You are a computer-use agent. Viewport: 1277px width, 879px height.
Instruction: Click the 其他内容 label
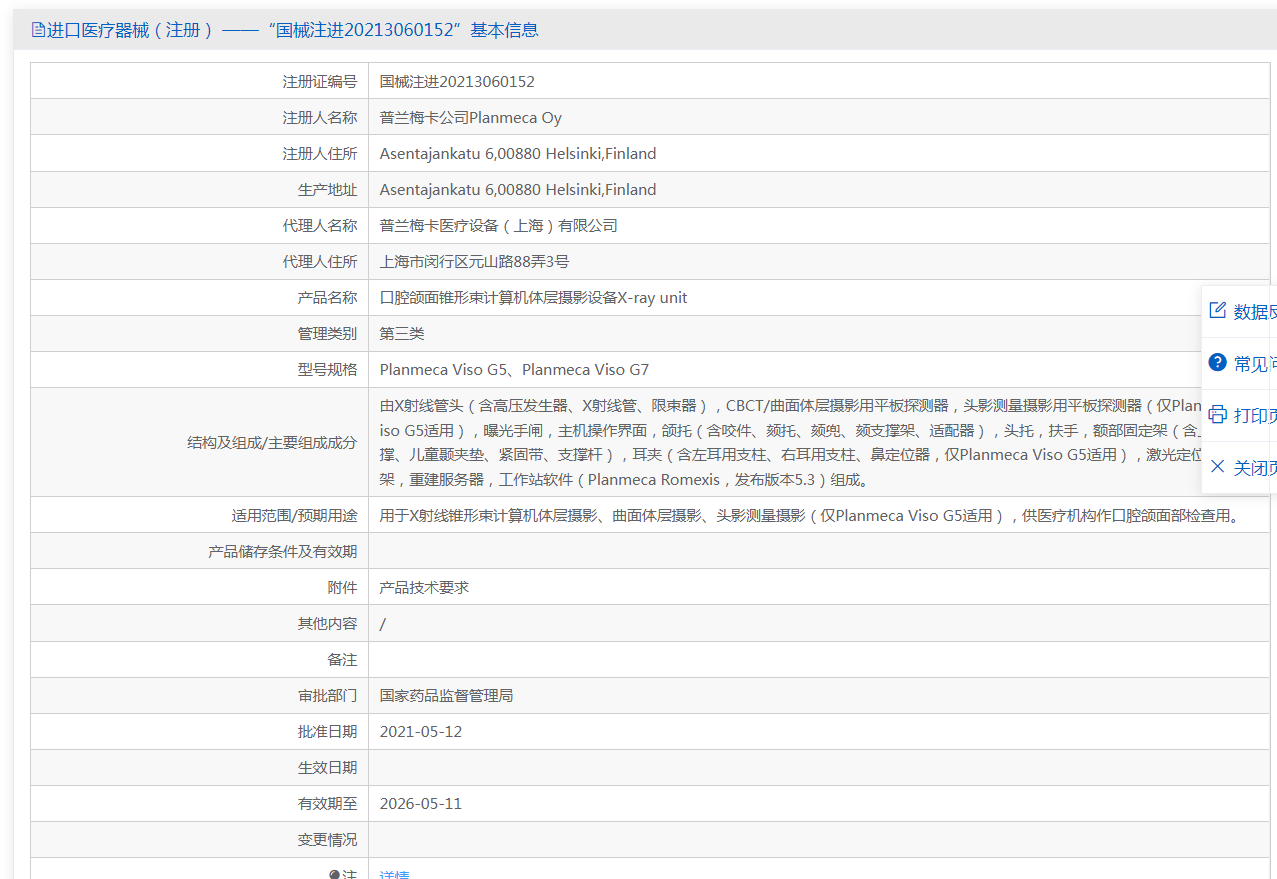(327, 623)
